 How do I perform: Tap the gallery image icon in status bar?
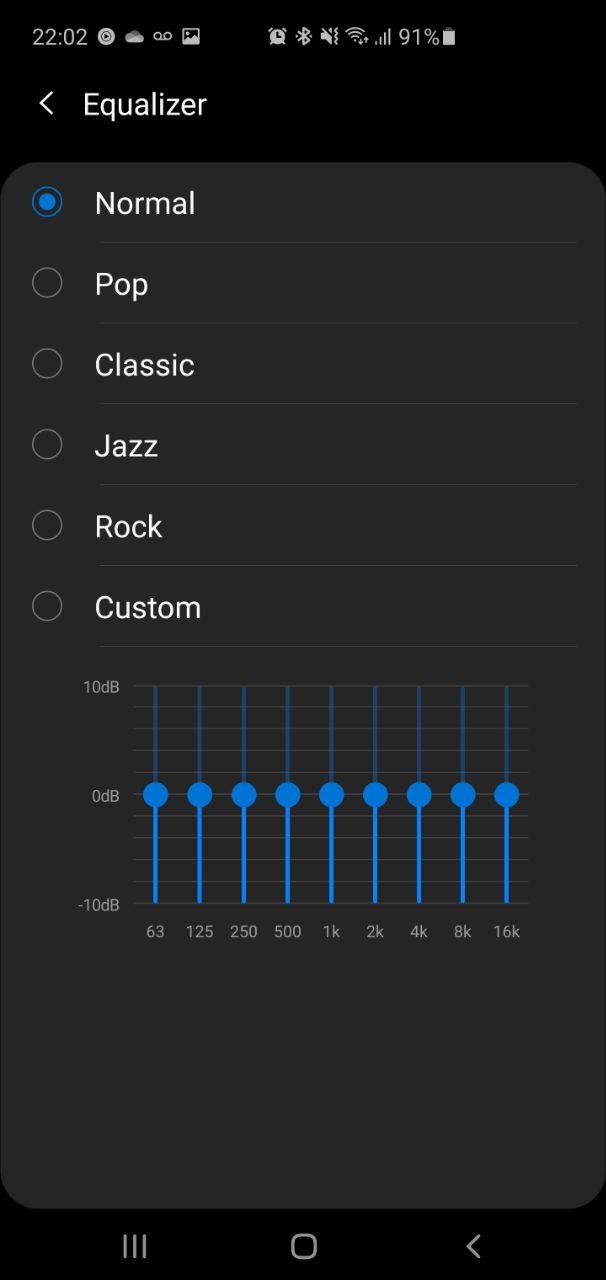pyautogui.click(x=191, y=37)
